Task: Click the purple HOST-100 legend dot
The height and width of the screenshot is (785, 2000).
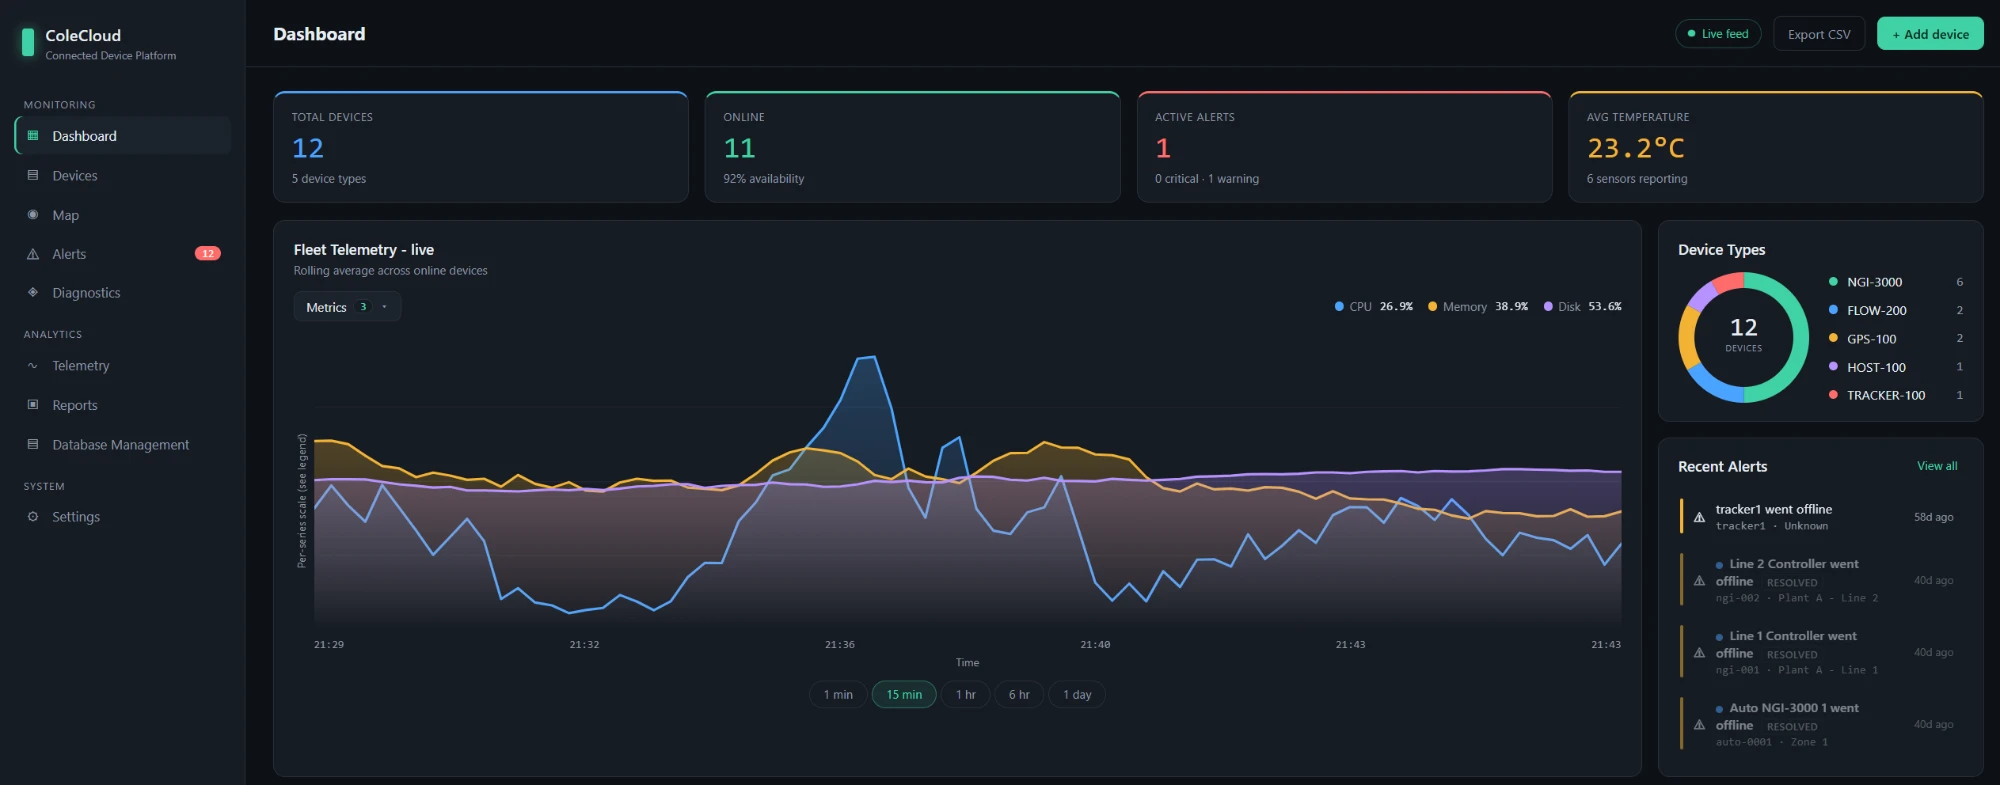Action: 1833,367
